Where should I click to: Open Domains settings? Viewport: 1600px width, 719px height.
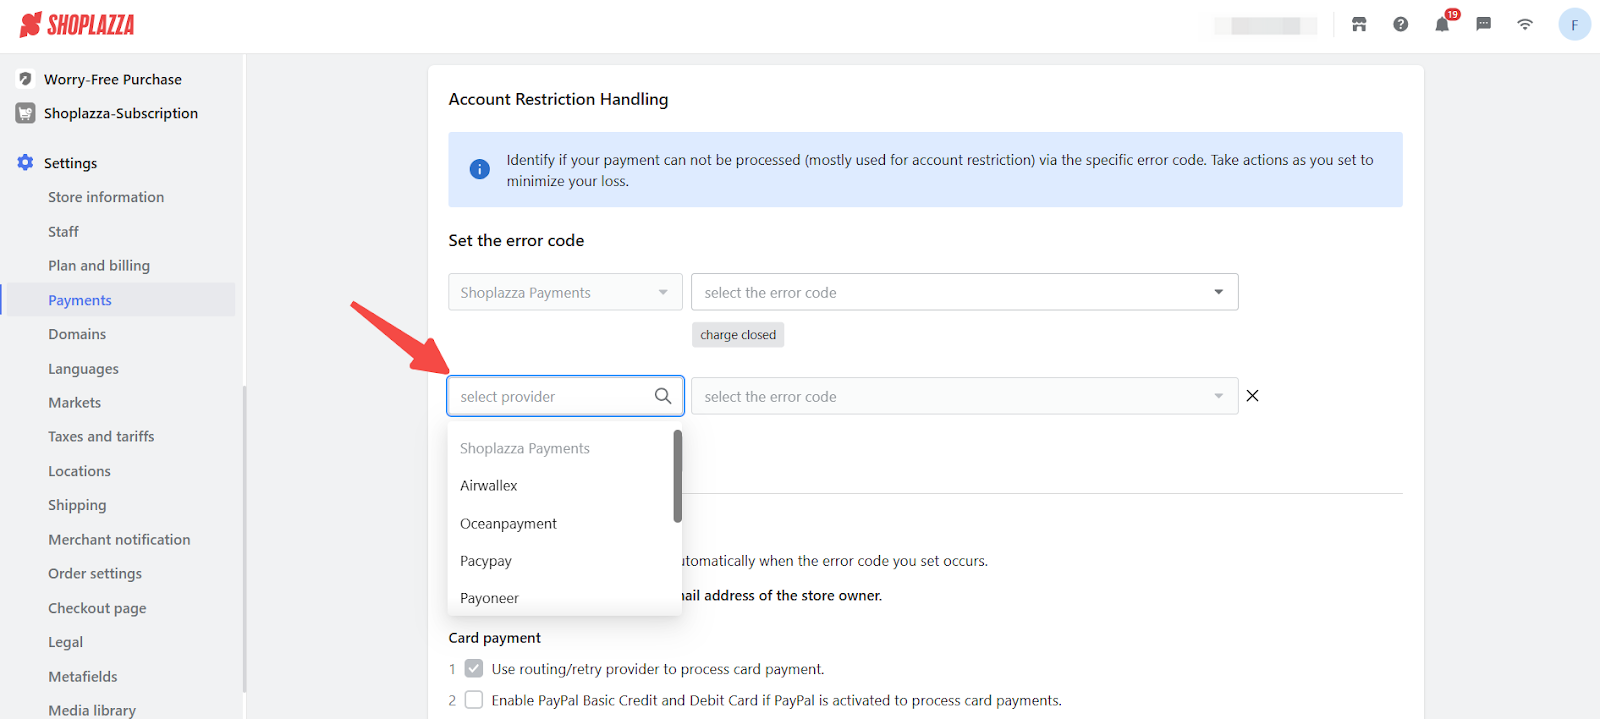pyautogui.click(x=77, y=334)
